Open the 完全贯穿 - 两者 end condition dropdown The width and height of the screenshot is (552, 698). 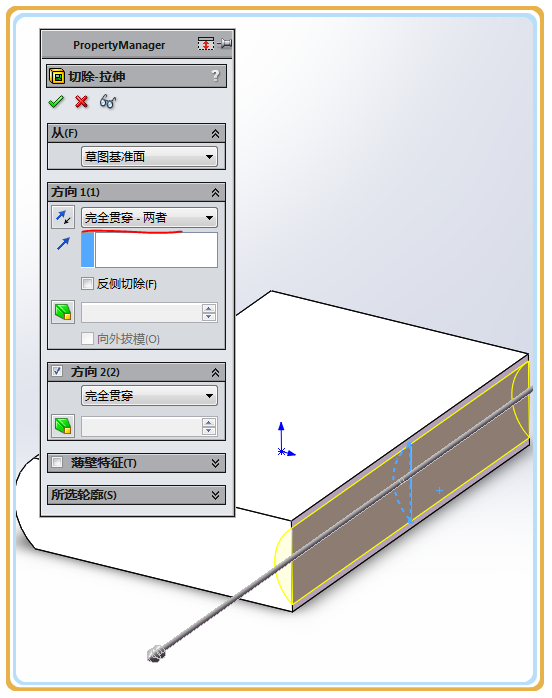(x=149, y=218)
